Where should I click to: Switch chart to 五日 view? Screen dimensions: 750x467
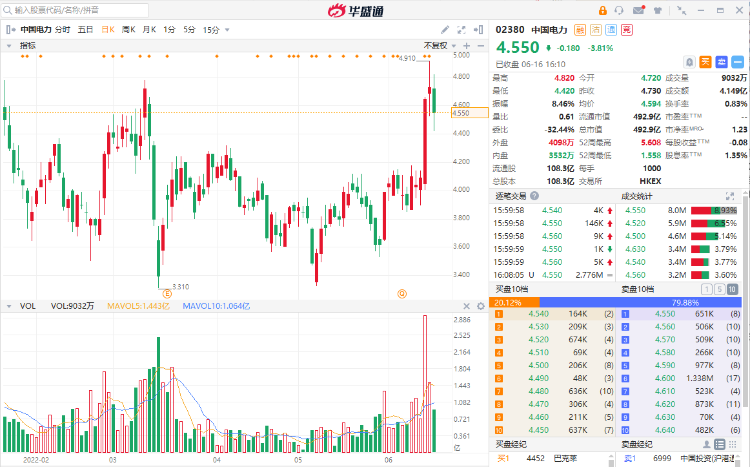(86, 30)
